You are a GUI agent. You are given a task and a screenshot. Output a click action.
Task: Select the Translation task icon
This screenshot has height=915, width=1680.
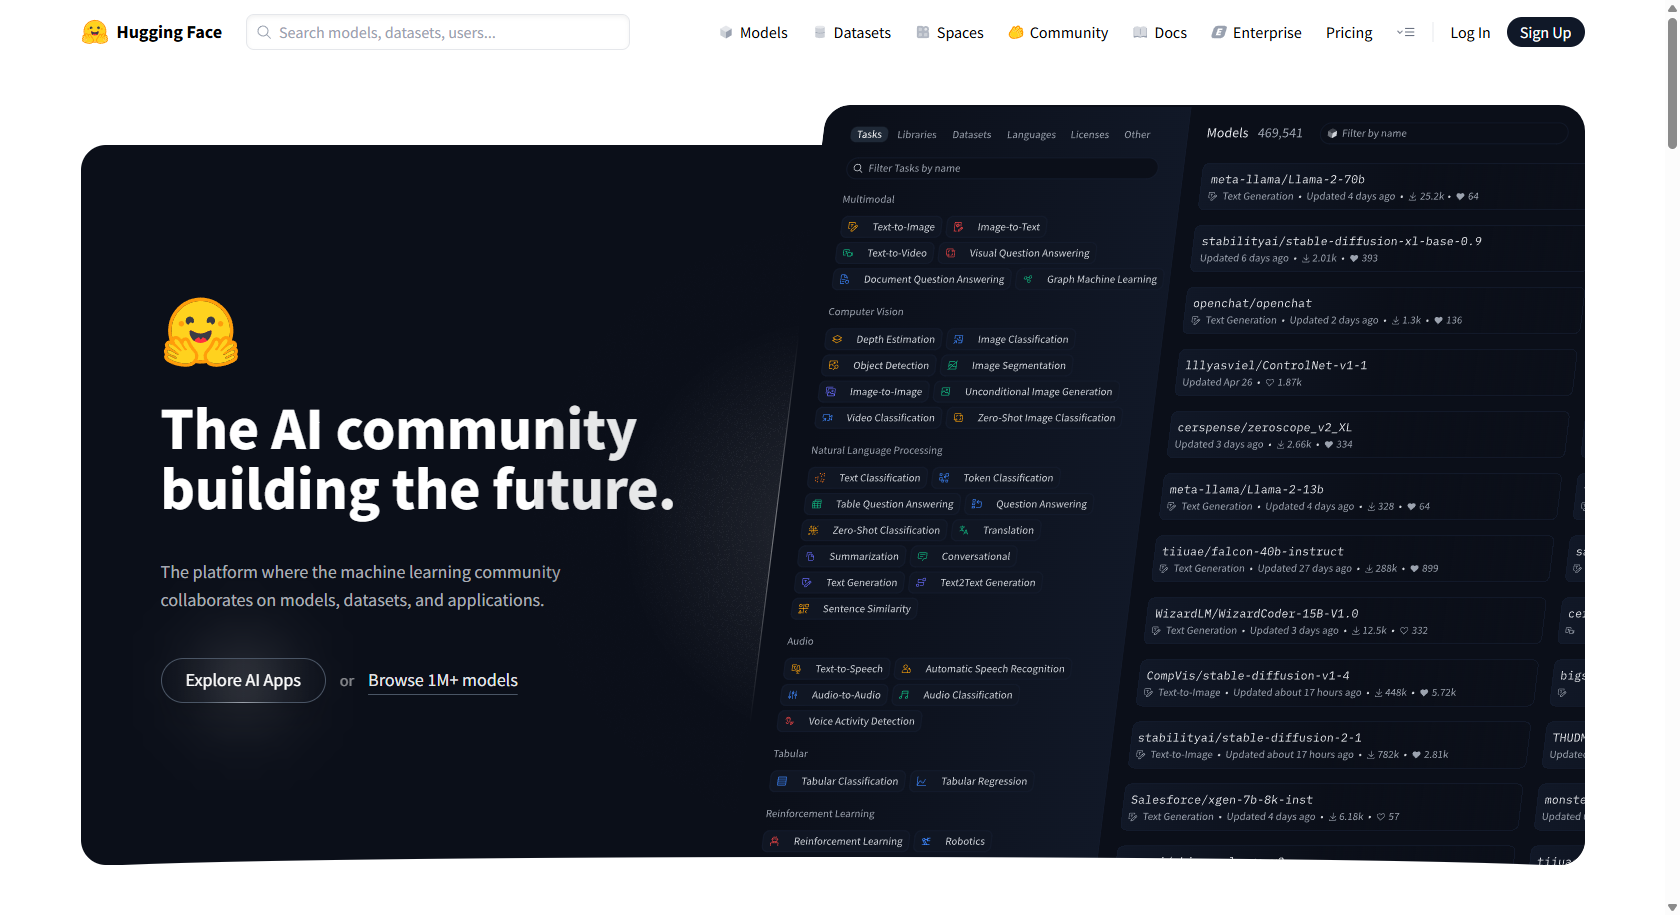click(964, 530)
